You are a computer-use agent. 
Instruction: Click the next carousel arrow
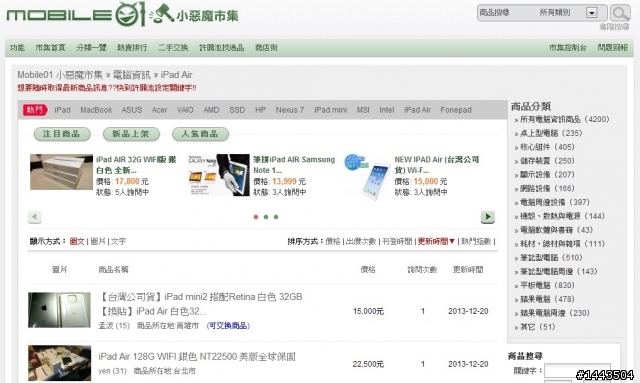point(488,217)
